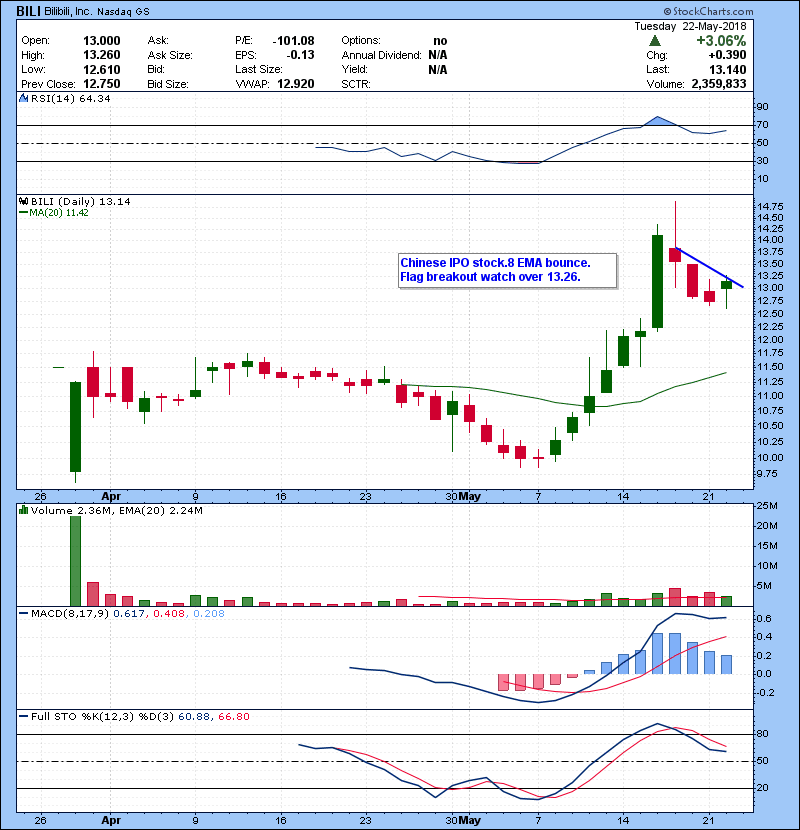This screenshot has height=830, width=800.
Task: Click the tallest green volume bar
Action: pyautogui.click(x=76, y=561)
